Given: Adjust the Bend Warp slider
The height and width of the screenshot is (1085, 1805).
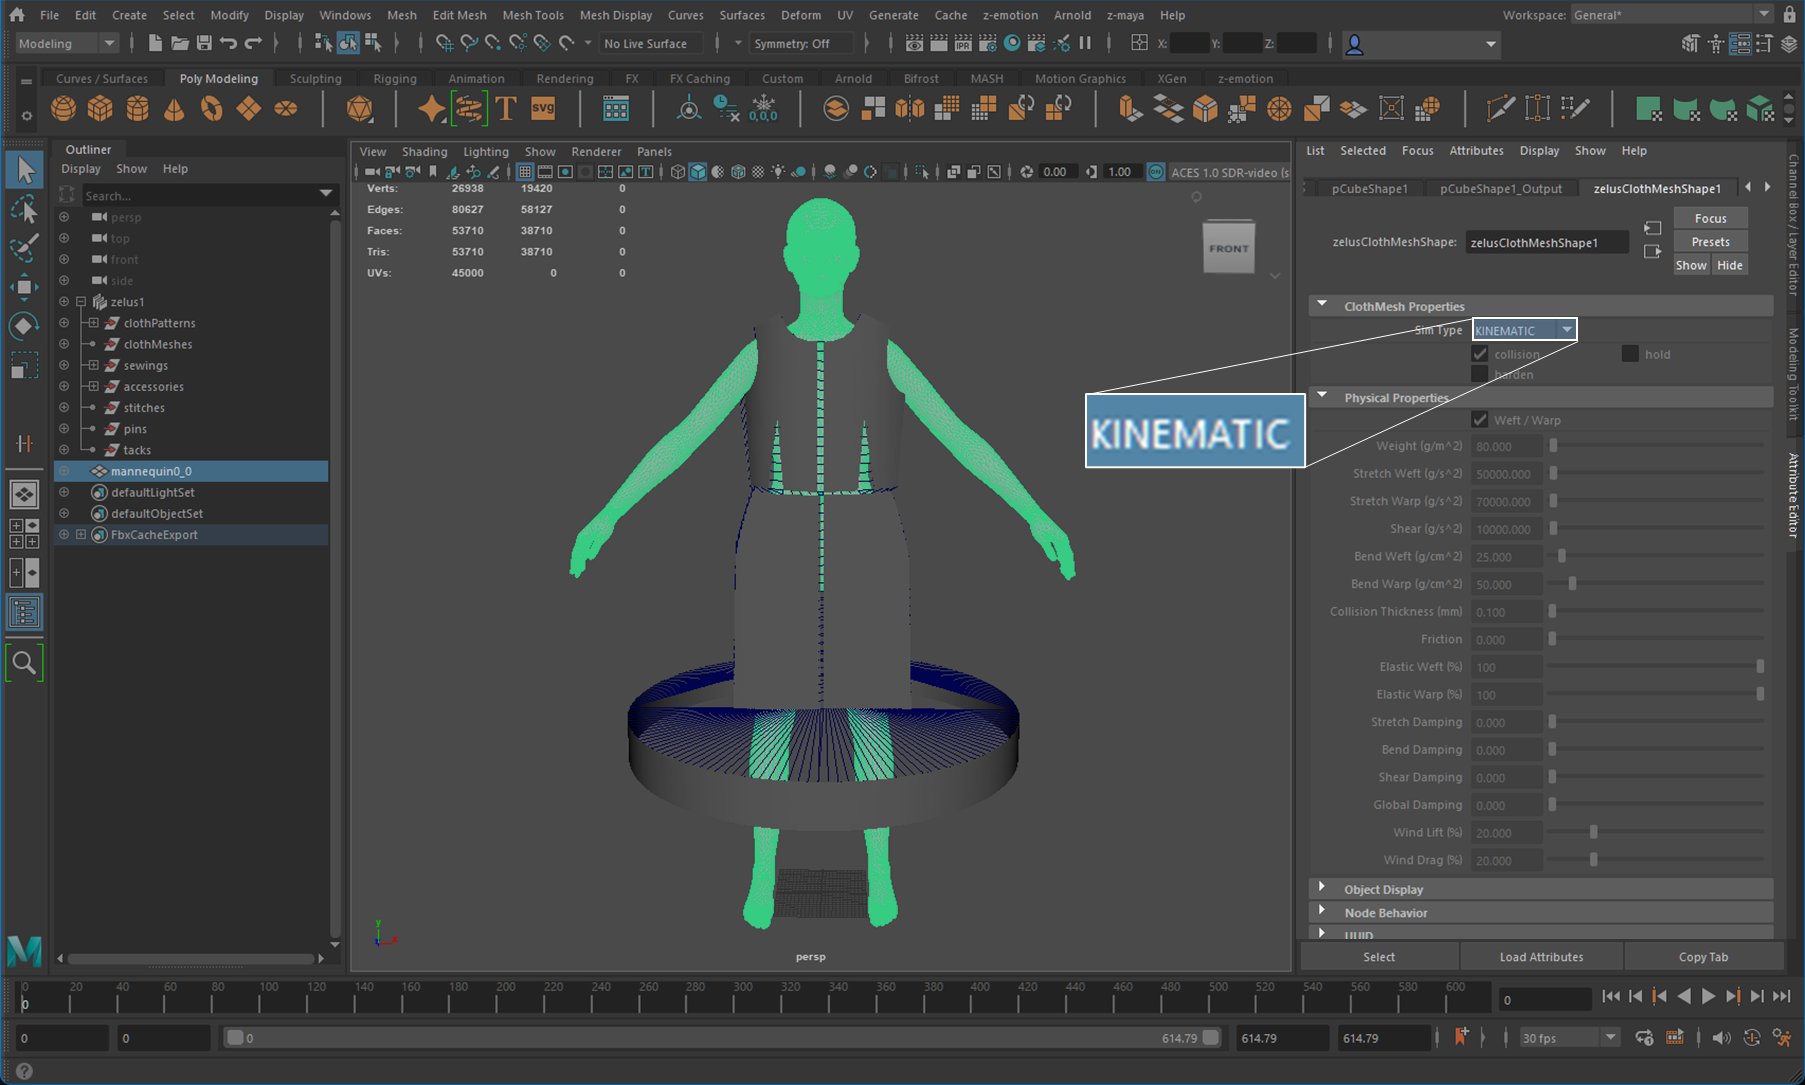Looking at the screenshot, I should click(1572, 584).
